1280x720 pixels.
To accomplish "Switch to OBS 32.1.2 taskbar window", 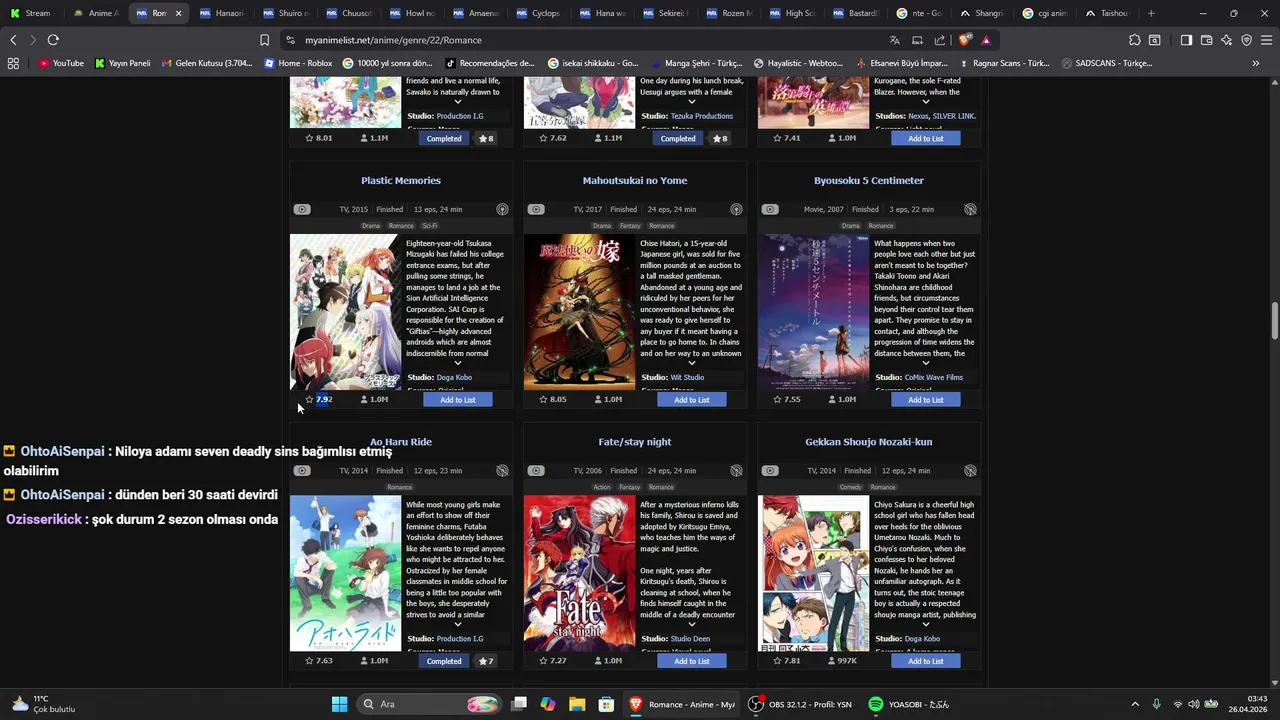I will pos(800,704).
